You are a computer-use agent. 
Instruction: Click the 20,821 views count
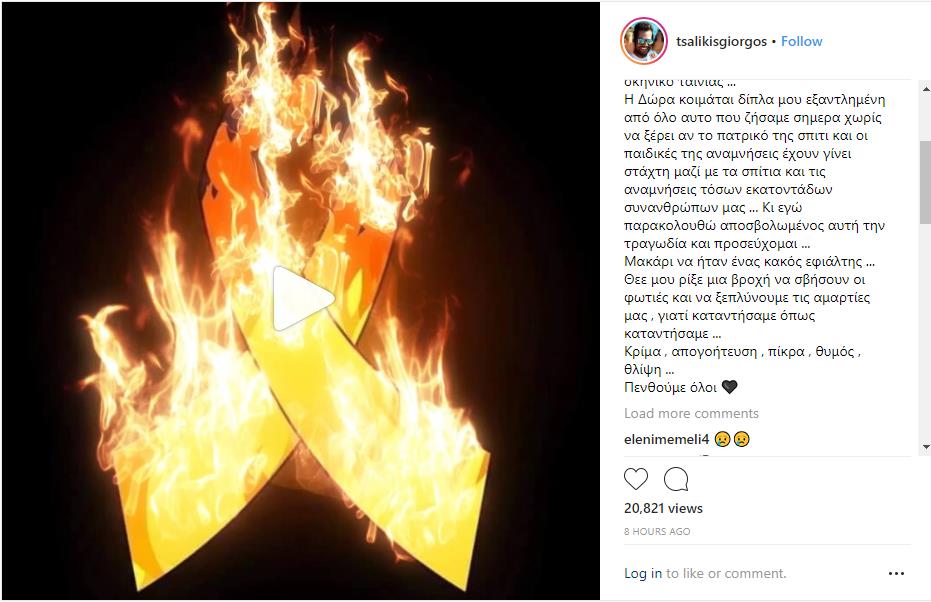coord(663,508)
